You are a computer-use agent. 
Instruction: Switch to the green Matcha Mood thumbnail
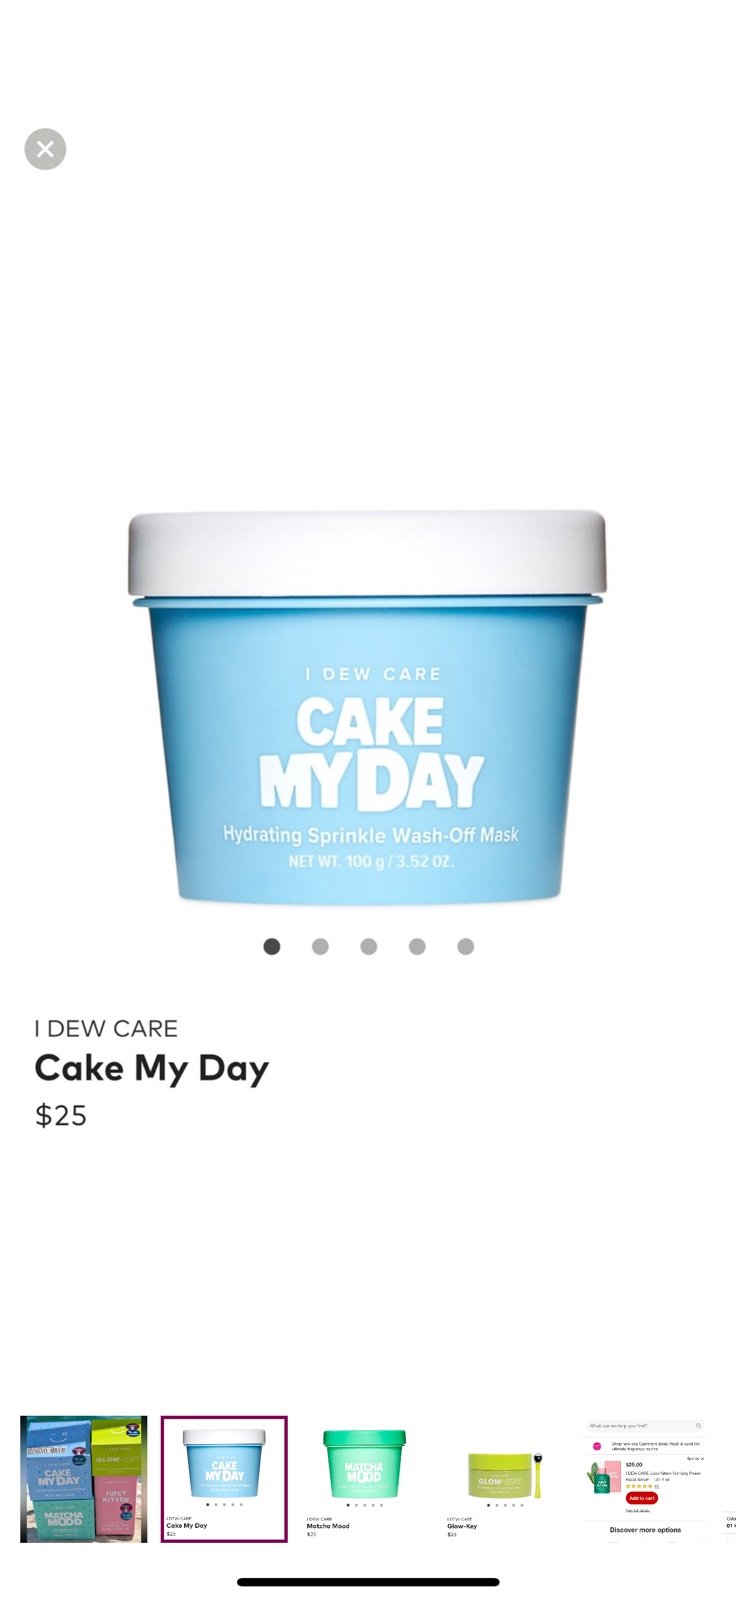click(364, 1479)
